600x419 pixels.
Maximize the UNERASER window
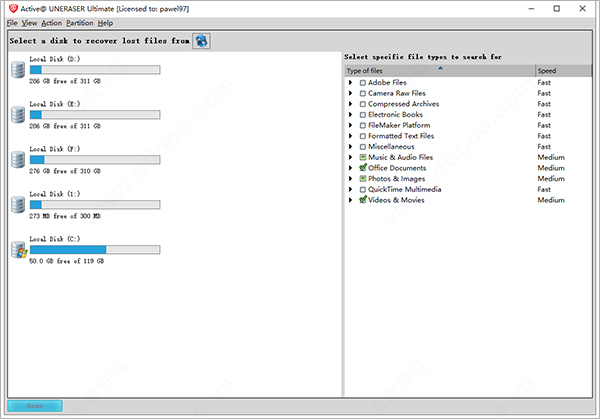point(557,8)
